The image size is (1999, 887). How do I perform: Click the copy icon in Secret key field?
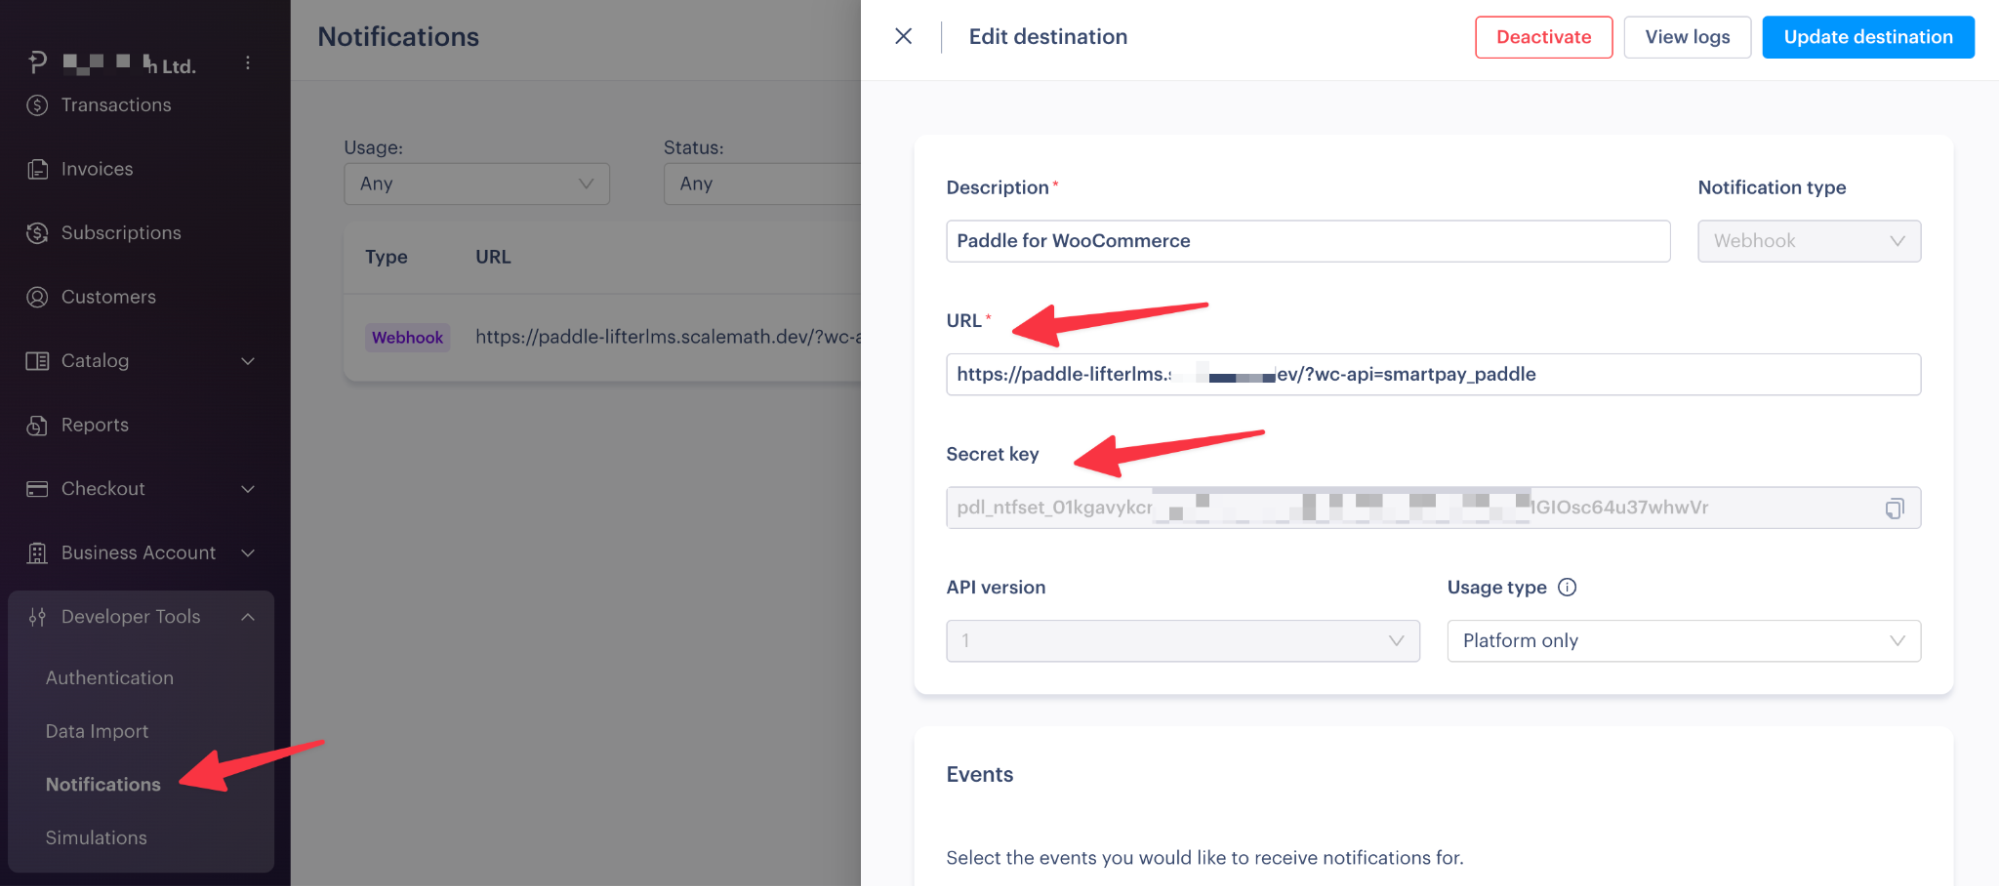(x=1893, y=508)
